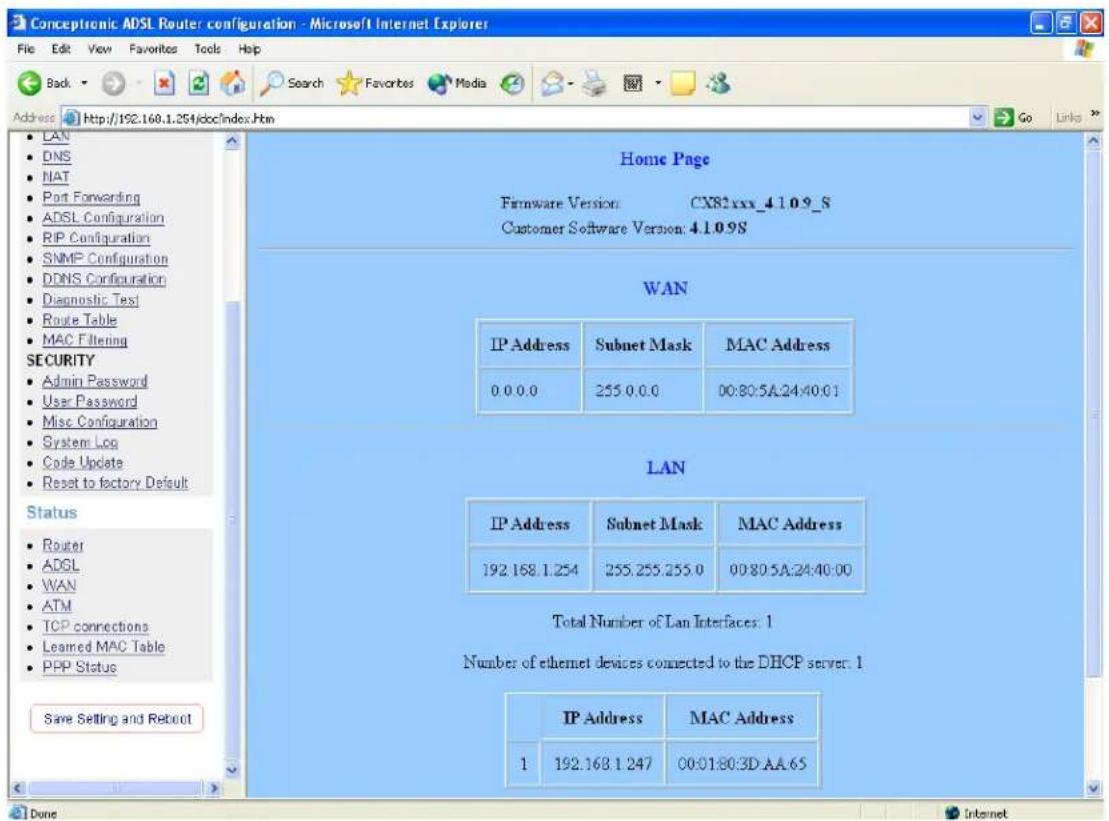This screenshot has width=1109, height=821.
Task: Open the Favorites star toolbar button
Action: pos(376,83)
